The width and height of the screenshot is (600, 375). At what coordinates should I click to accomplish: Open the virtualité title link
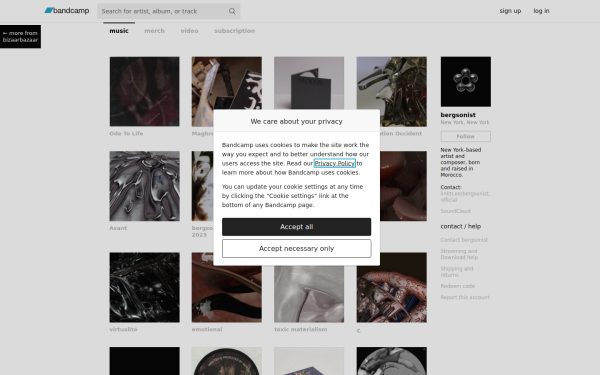point(123,329)
